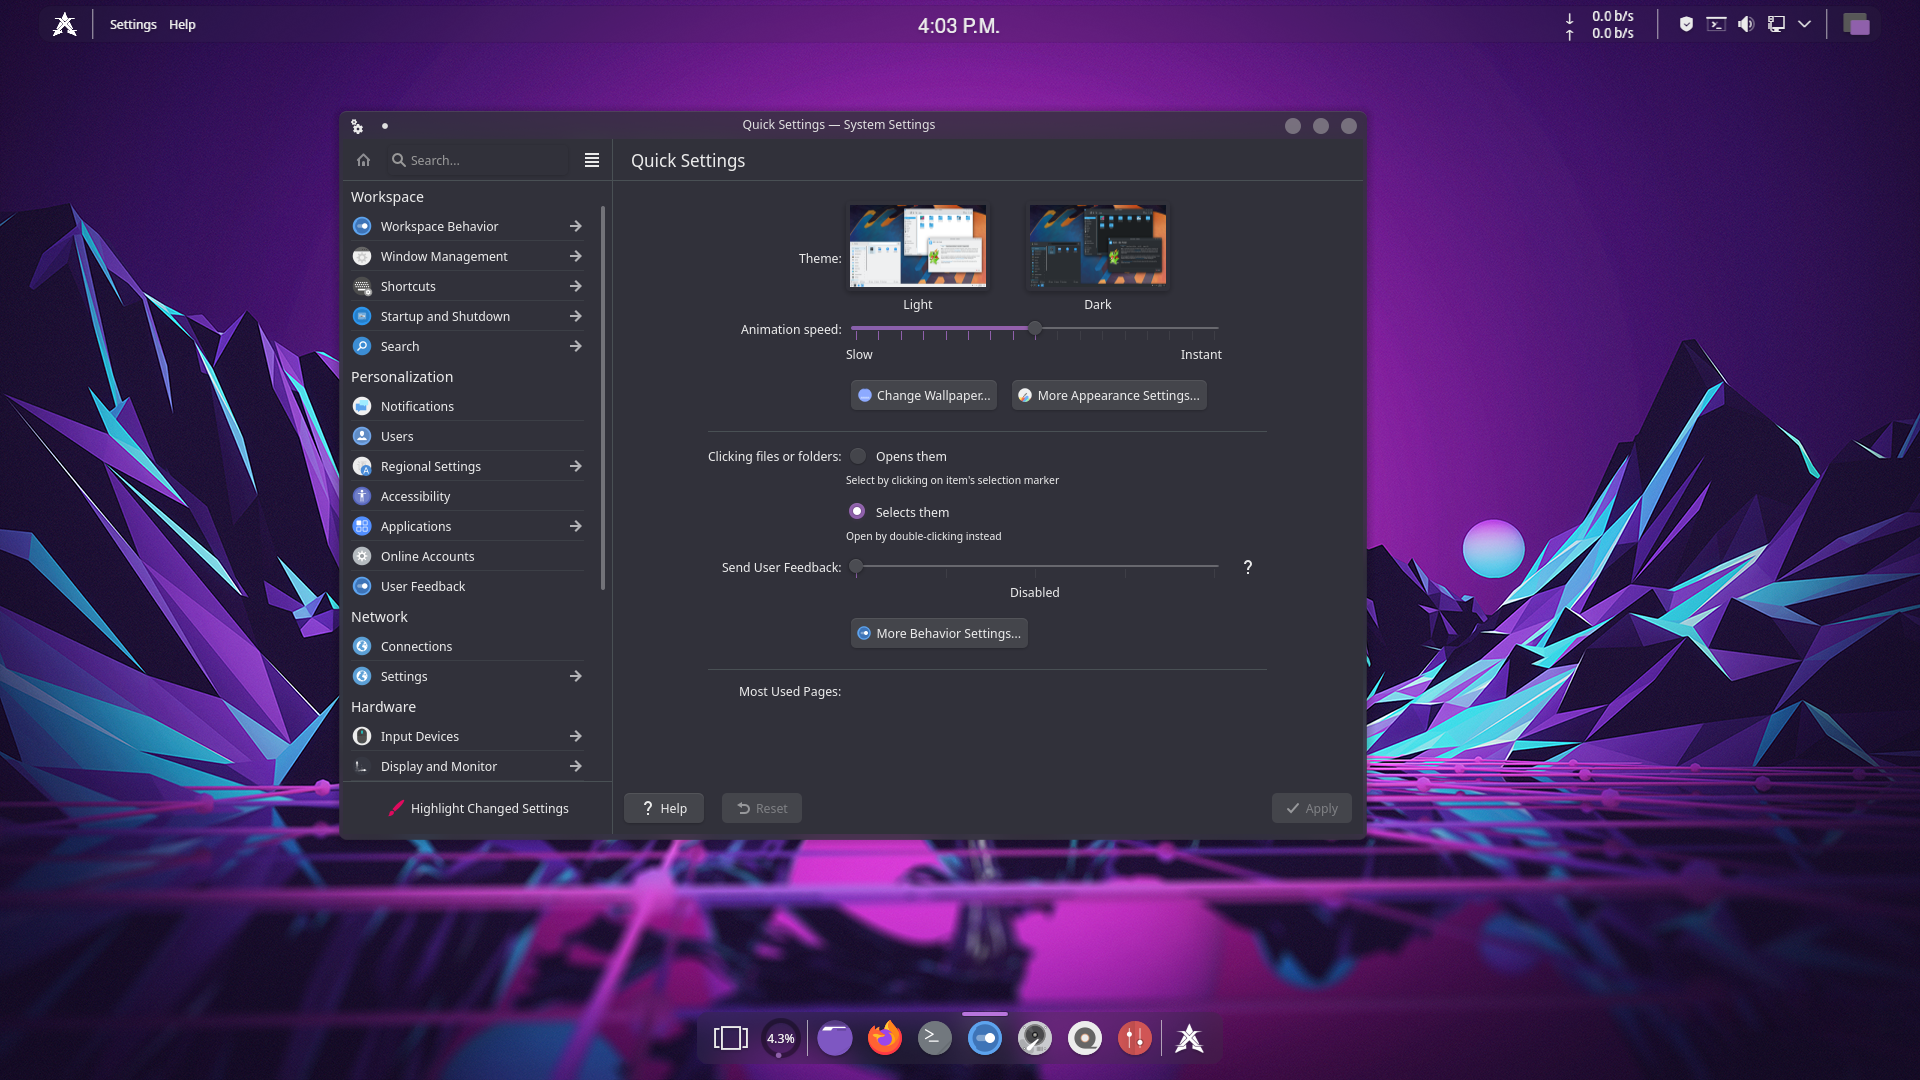Click the Online Accounts icon
Image resolution: width=1920 pixels, height=1080 pixels.
(362, 556)
